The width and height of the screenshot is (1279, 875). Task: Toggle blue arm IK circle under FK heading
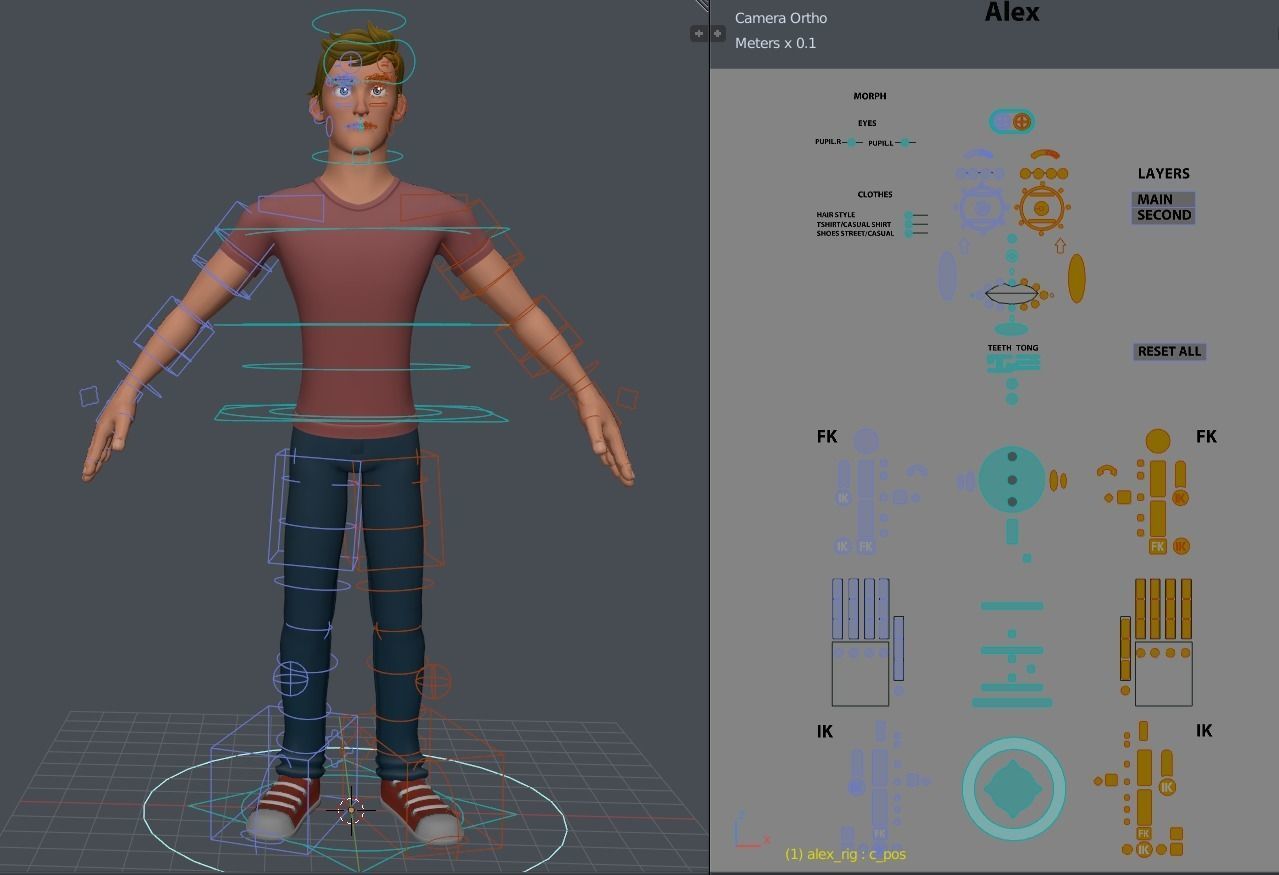pos(843,497)
